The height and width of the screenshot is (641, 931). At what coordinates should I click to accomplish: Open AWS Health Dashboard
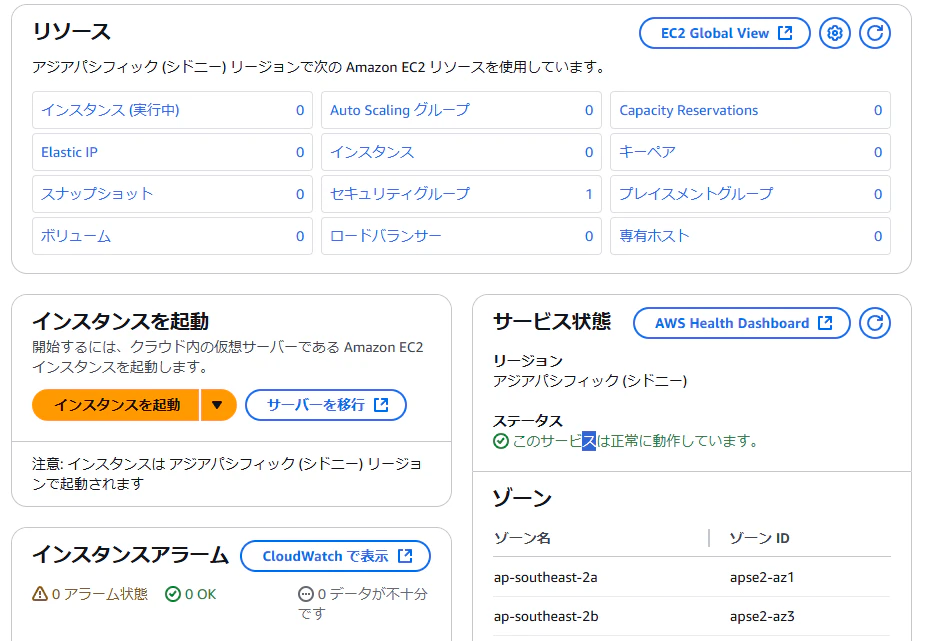742,323
